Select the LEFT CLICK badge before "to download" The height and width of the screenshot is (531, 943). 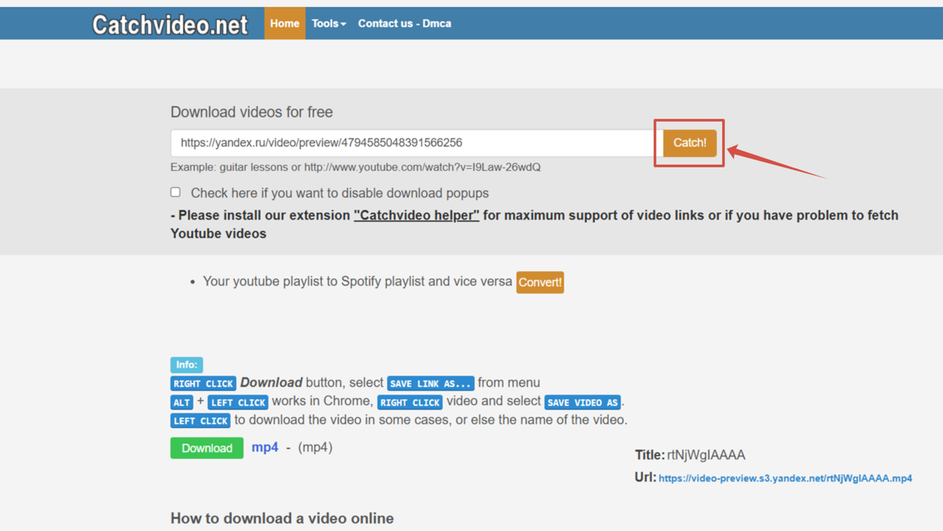point(200,420)
